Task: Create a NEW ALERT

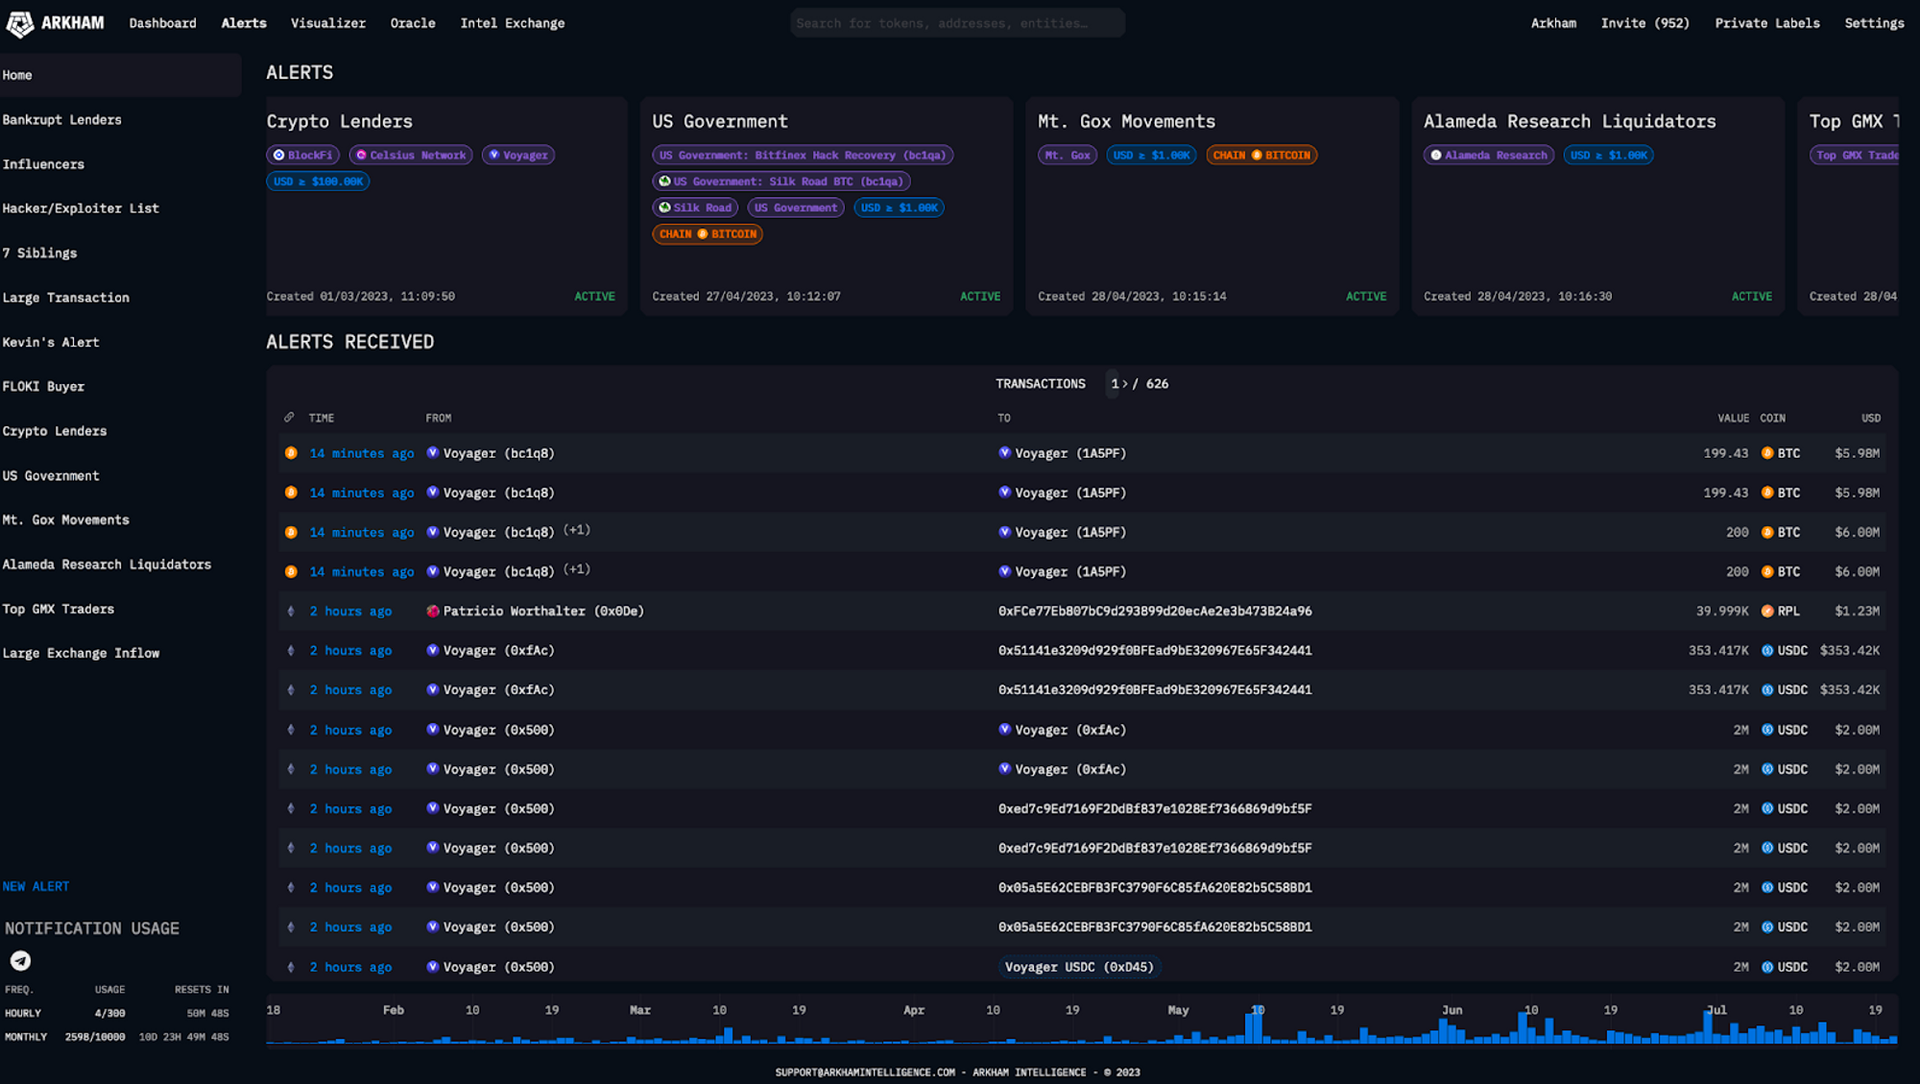Action: pos(36,887)
